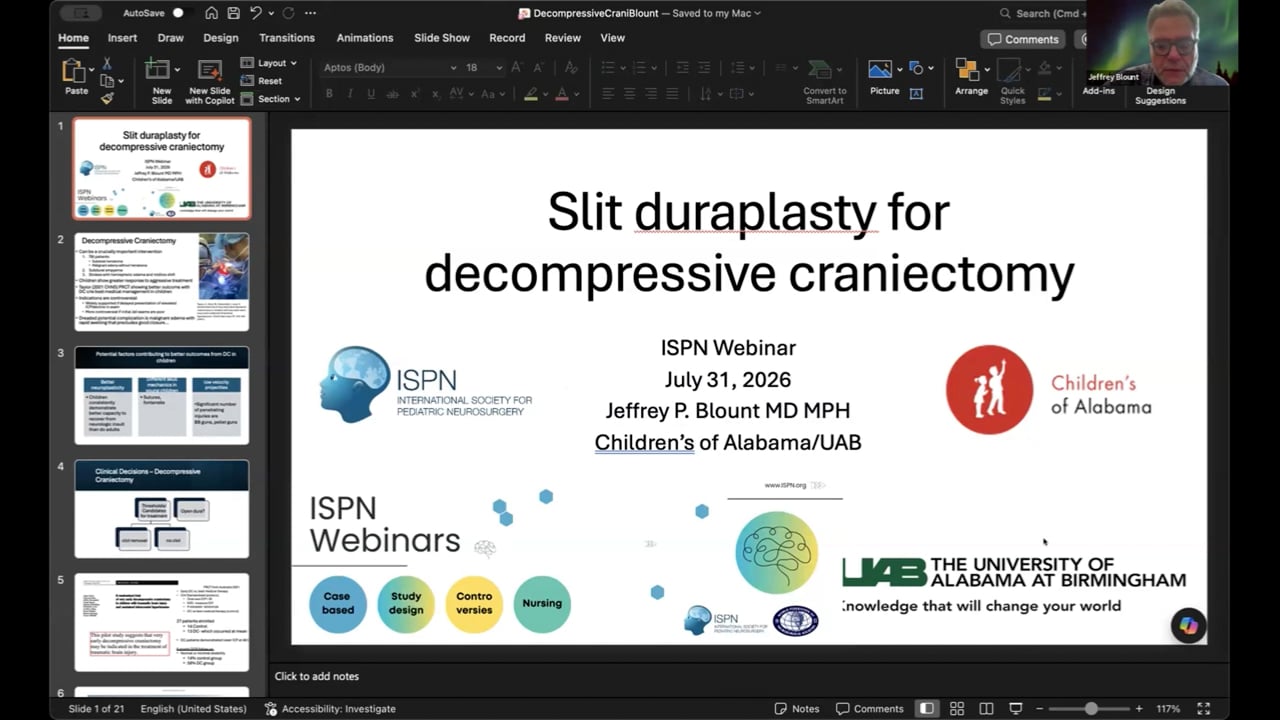Click the Center align icon
Screen dimensions: 1280x720
point(629,94)
